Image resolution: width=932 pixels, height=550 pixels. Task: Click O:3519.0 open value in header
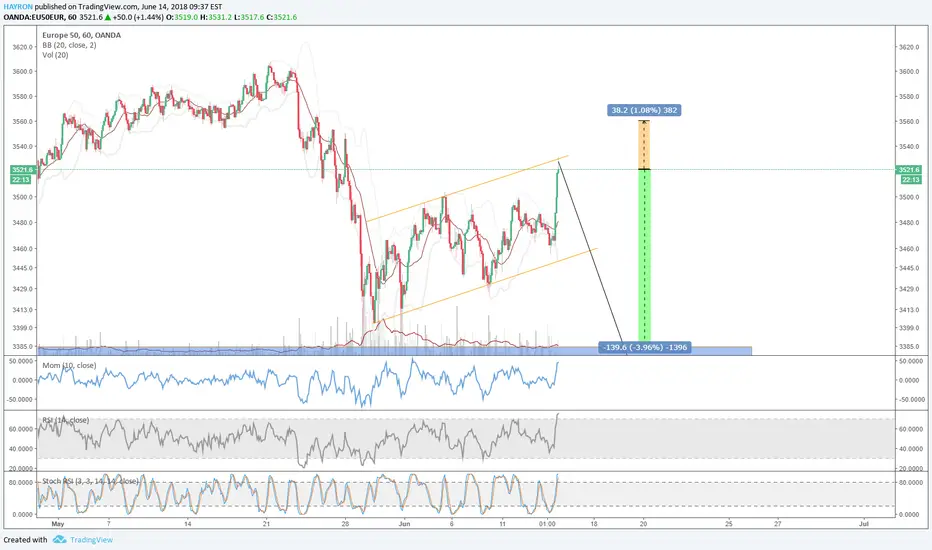click(181, 17)
